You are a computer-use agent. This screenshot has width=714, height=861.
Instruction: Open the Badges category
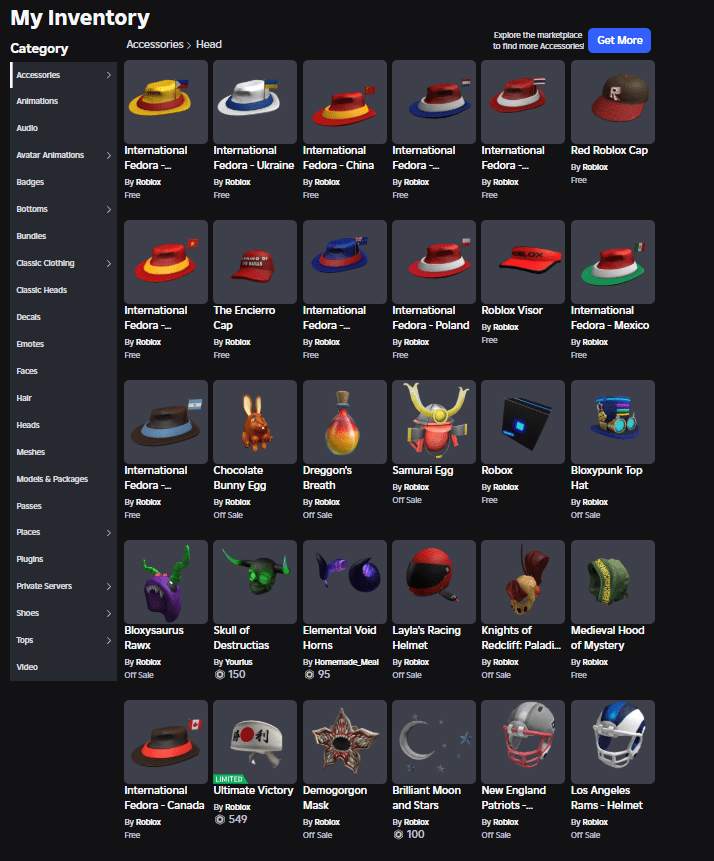[x=63, y=182]
